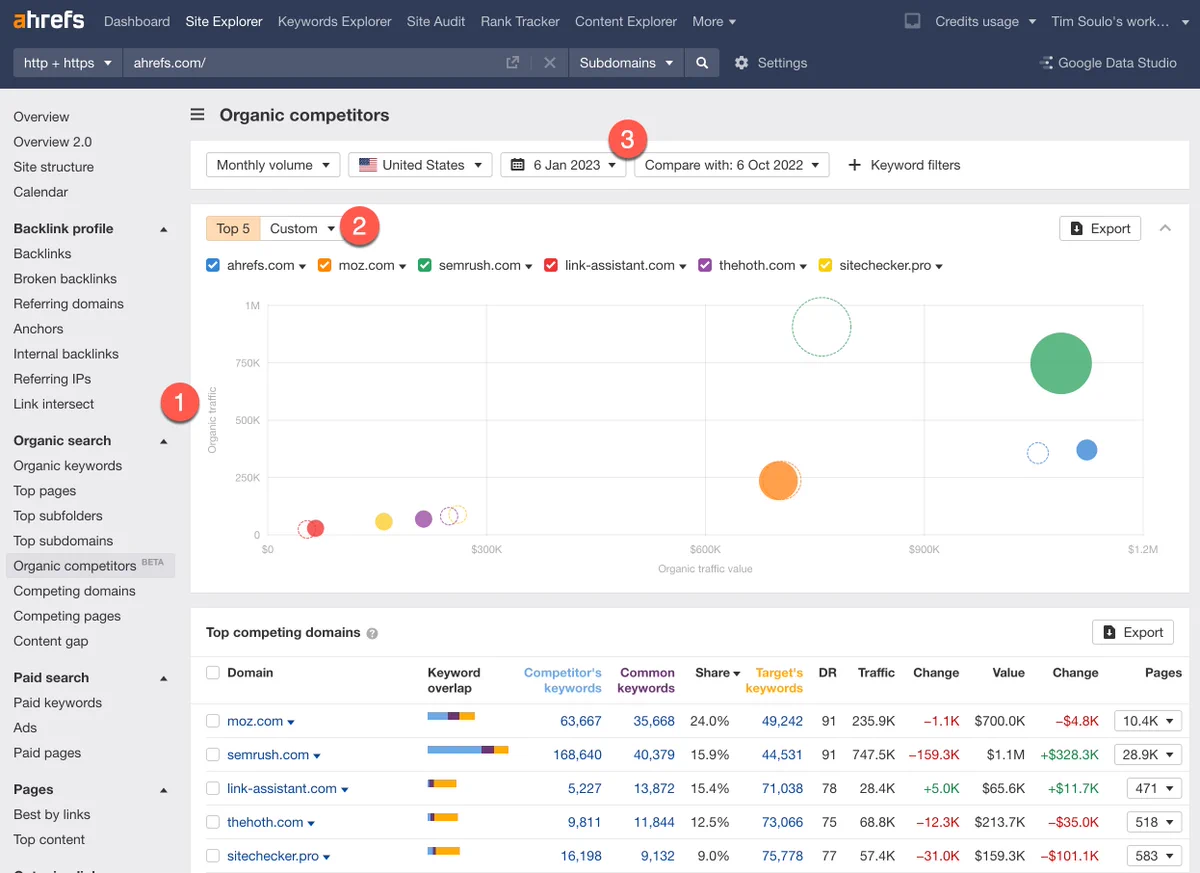Viewport: 1200px width, 873px height.
Task: Toggle semrush.com legend checkbox
Action: (x=424, y=265)
